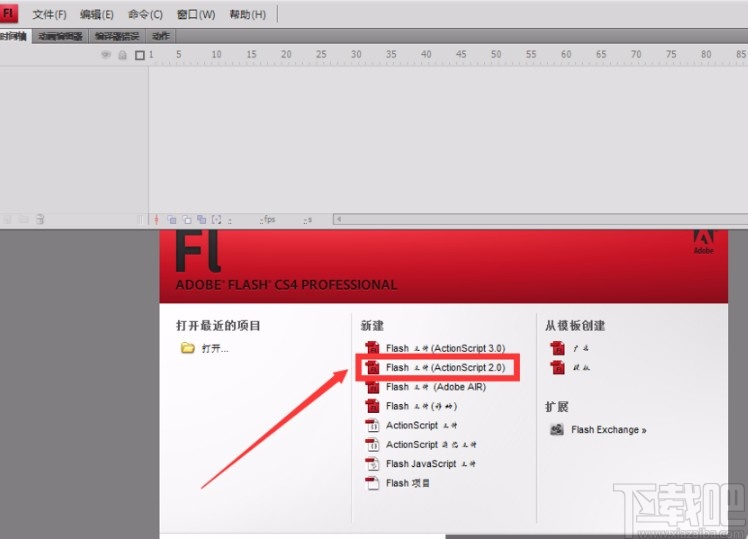Create ActionScript communication file link

(431, 445)
